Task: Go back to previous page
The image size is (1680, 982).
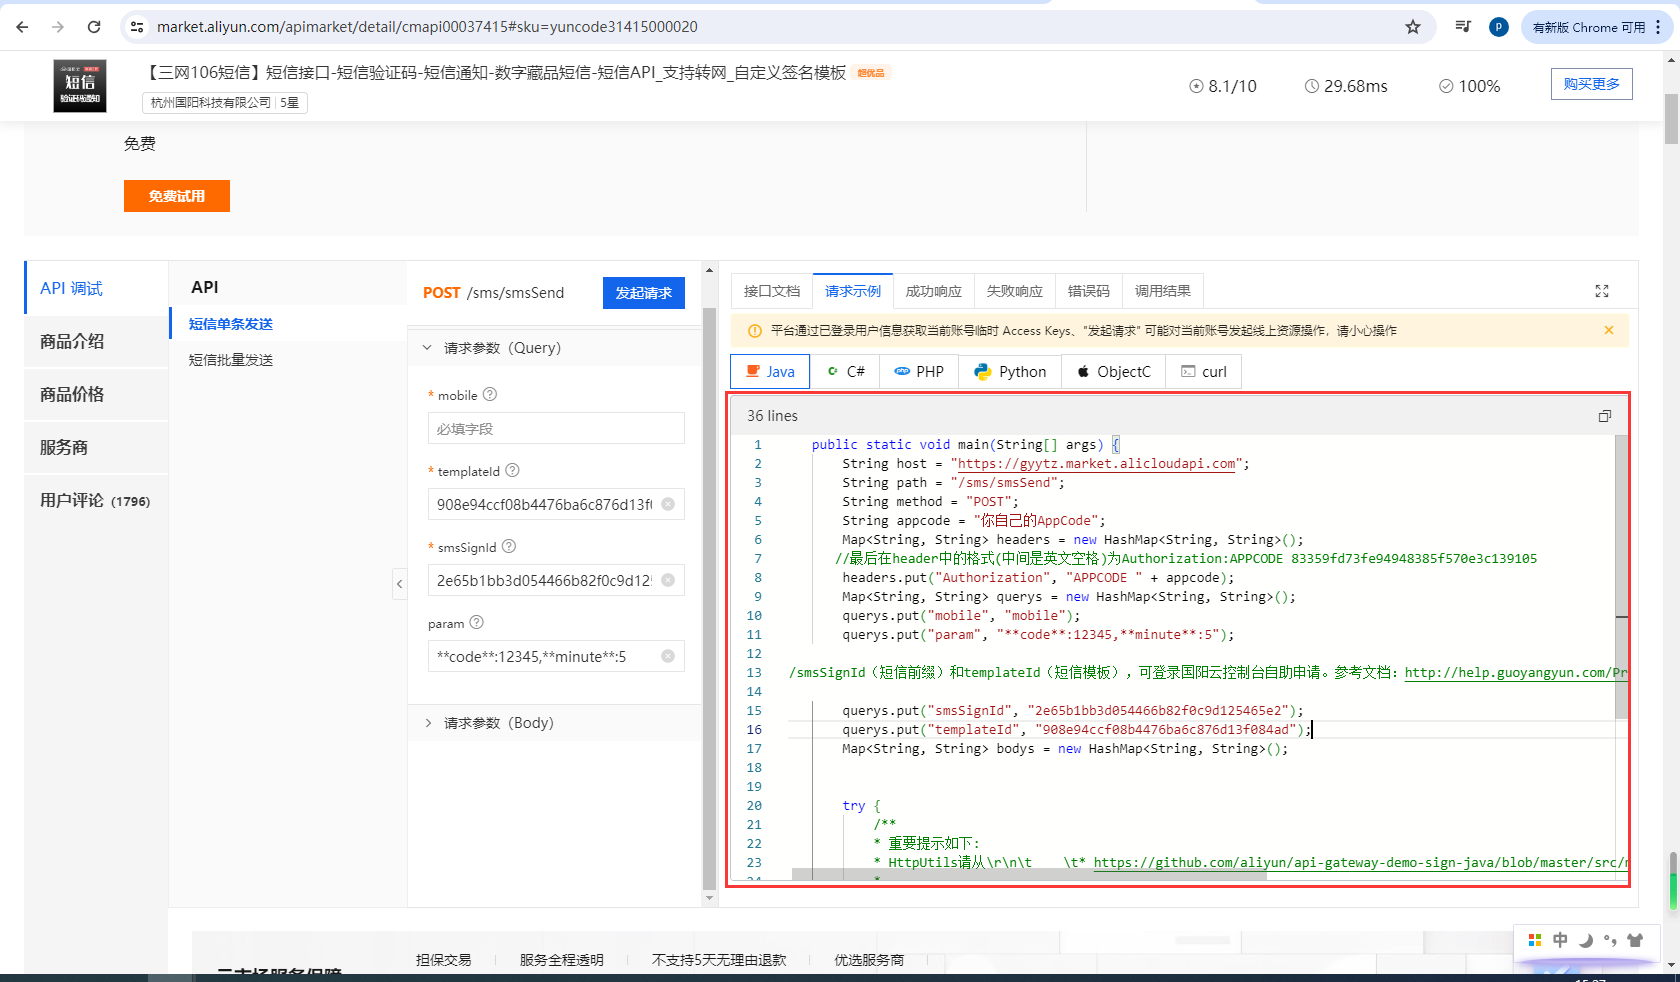Action: coord(22,27)
